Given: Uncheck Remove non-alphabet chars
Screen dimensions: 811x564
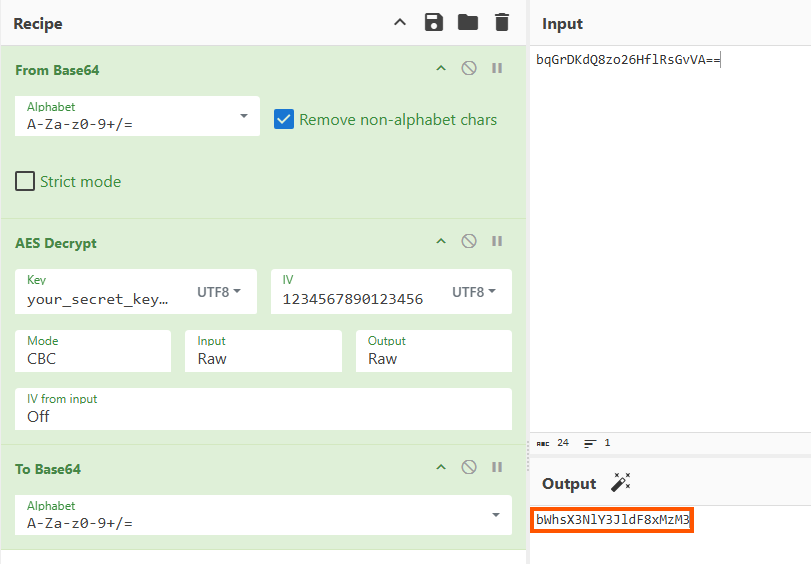Looking at the screenshot, I should pos(284,120).
